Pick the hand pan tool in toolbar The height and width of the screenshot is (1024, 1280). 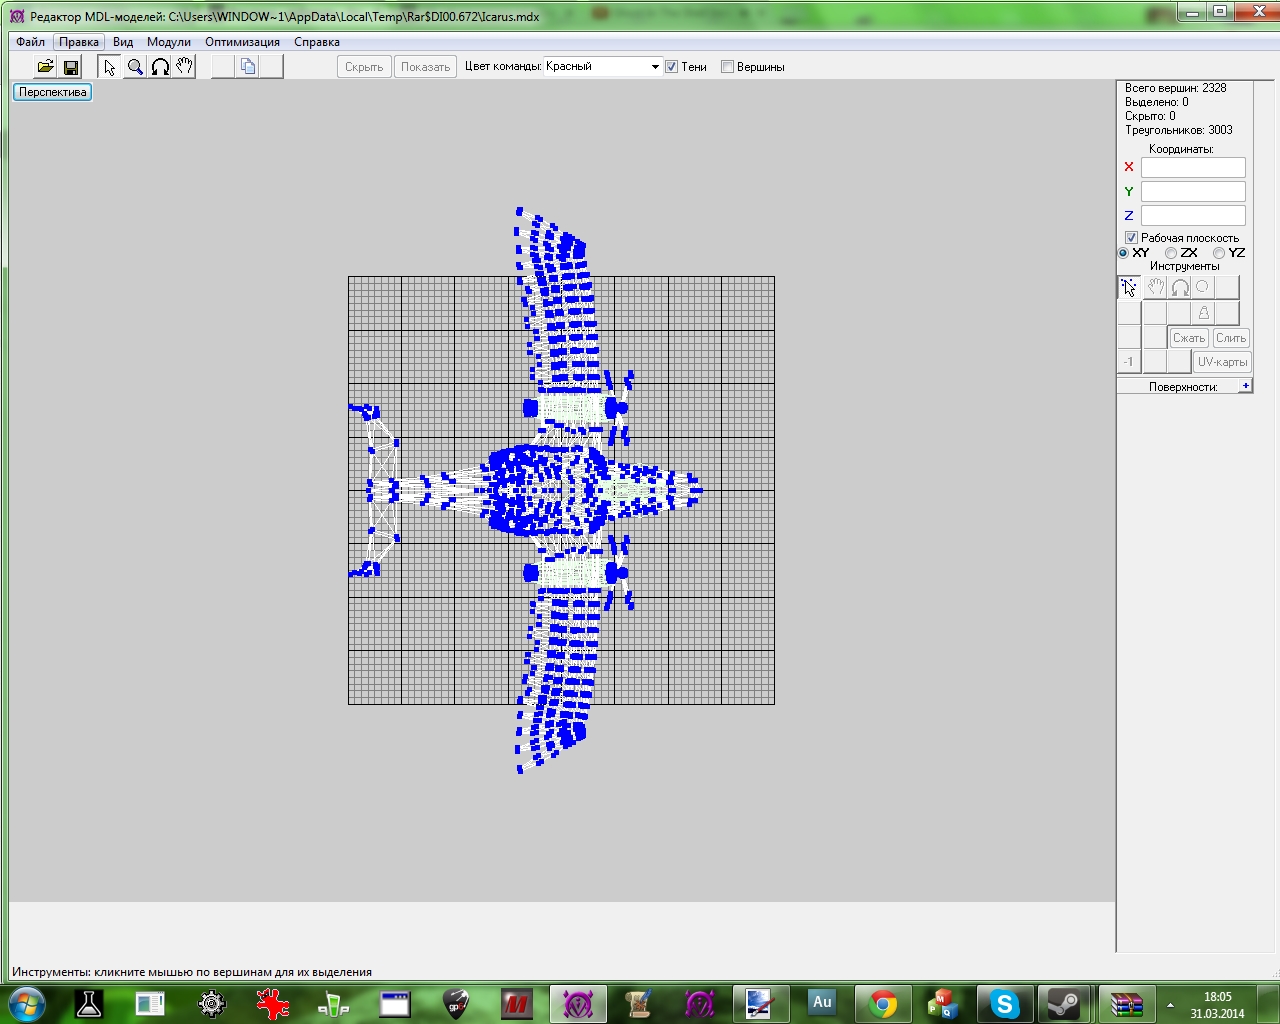pos(184,67)
